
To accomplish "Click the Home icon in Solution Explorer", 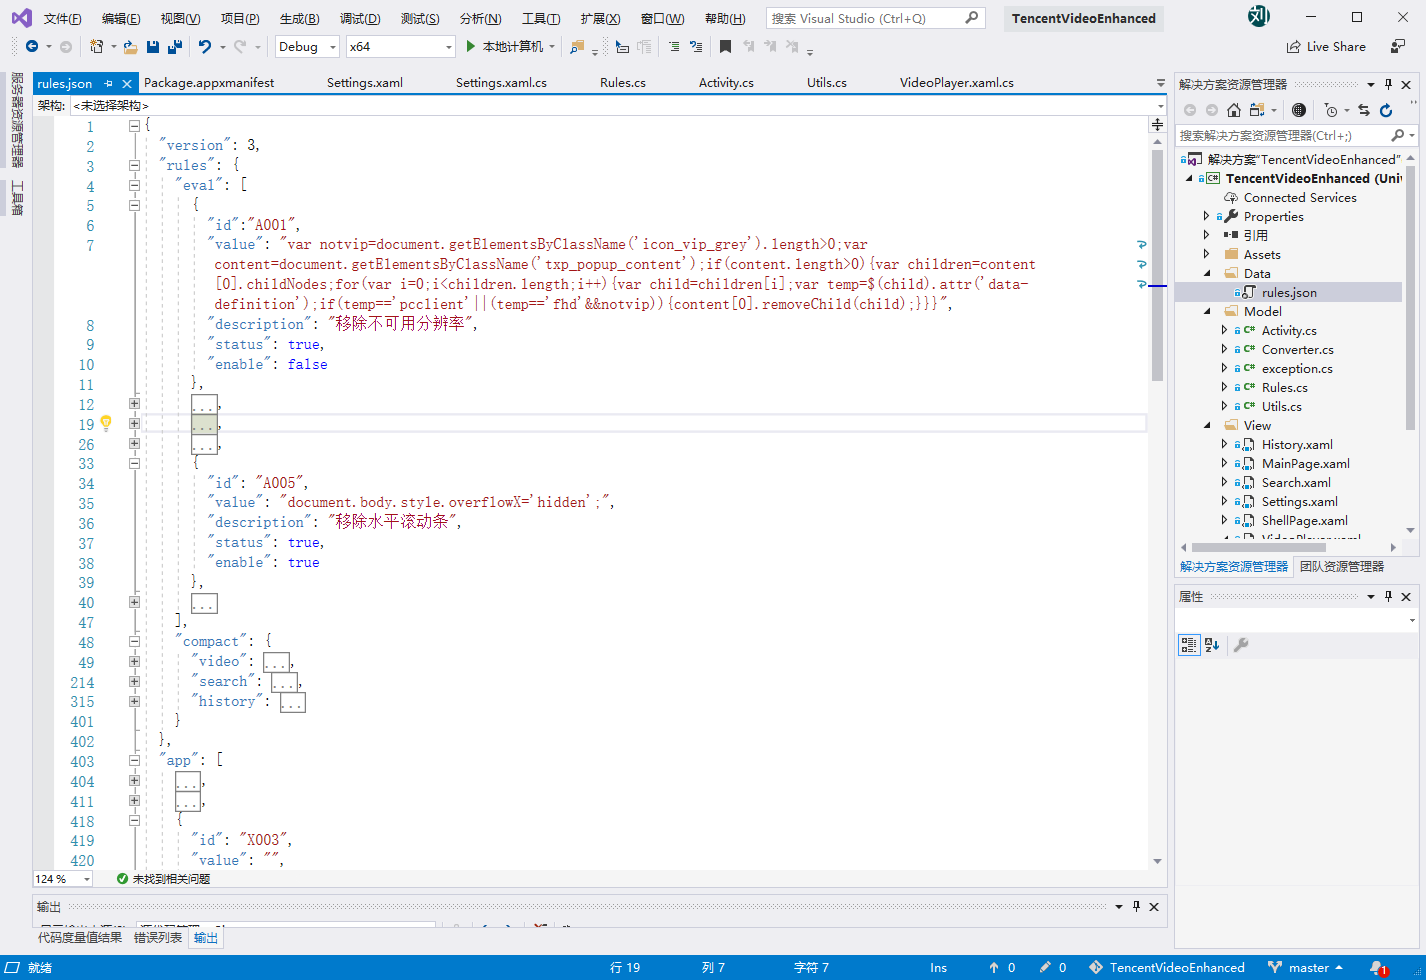I will click(1234, 110).
